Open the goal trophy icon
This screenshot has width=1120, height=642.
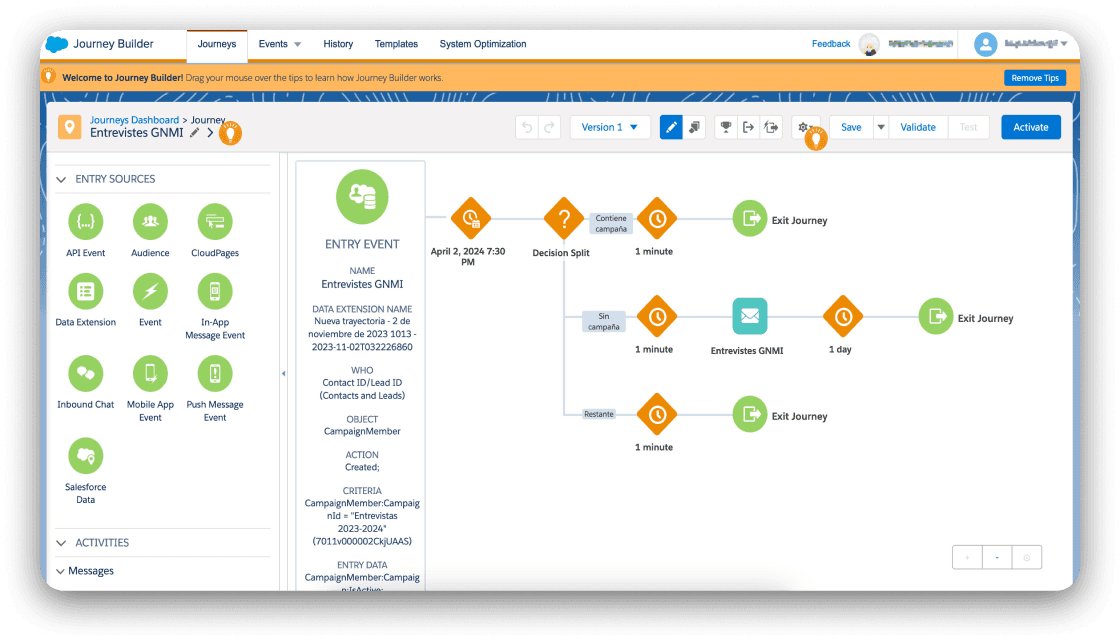tap(726, 127)
